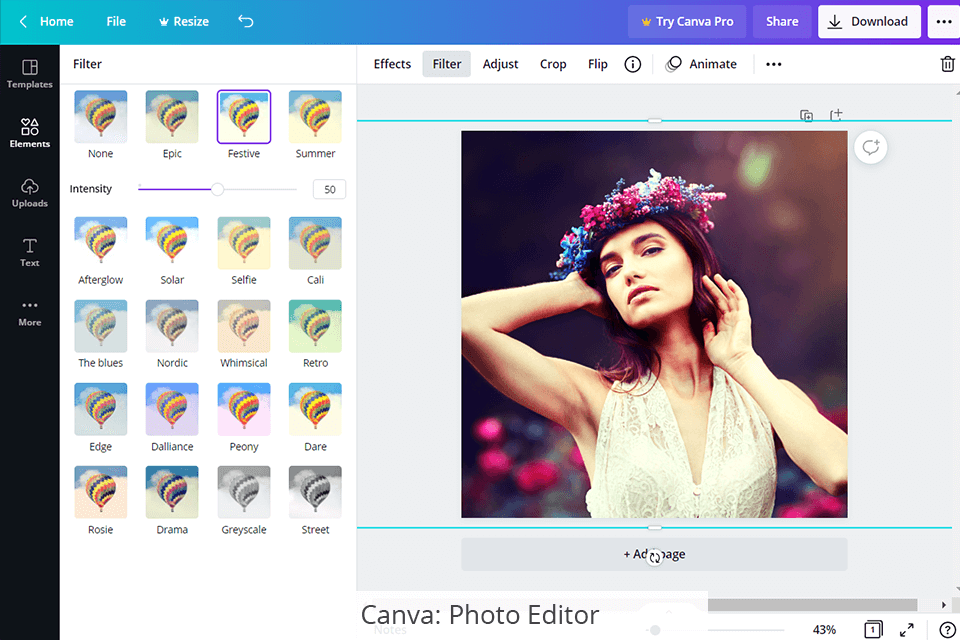Open the image info icon

pyautogui.click(x=632, y=64)
